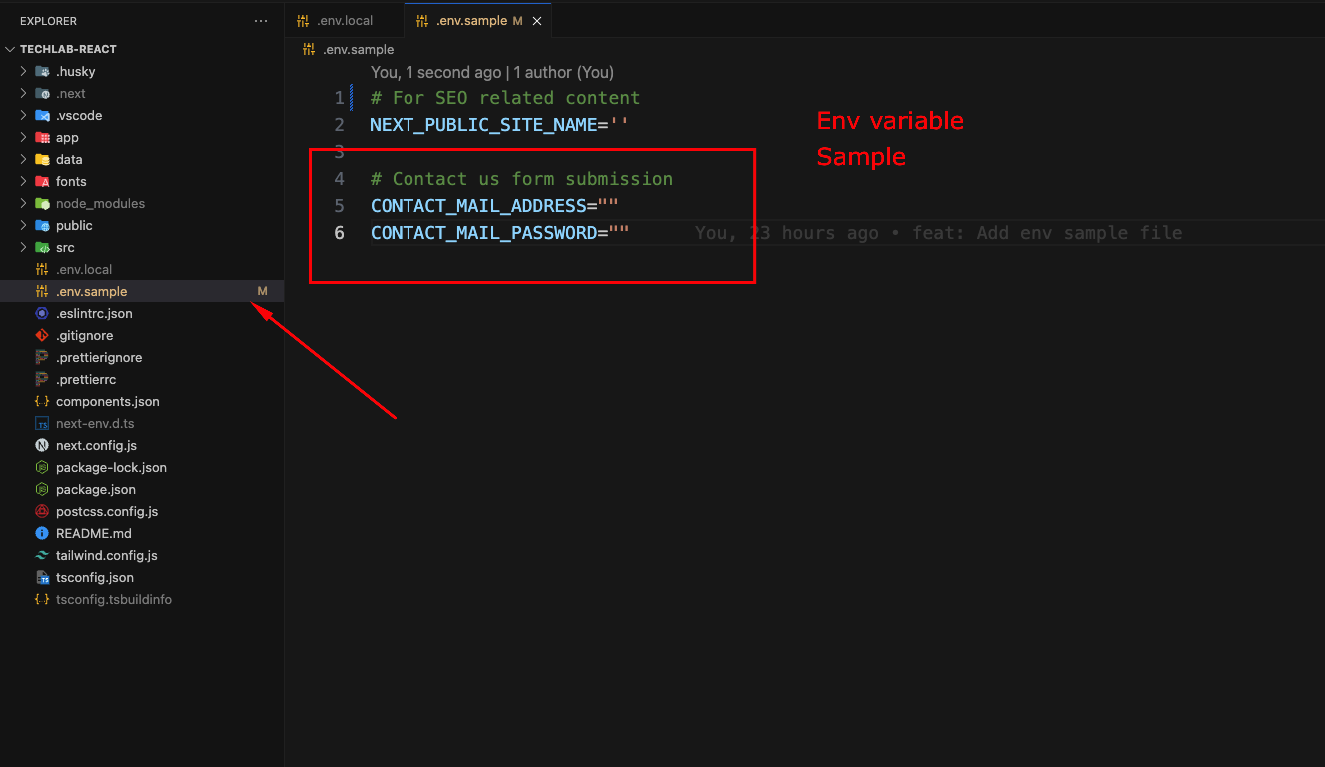This screenshot has height=767, width=1325.
Task: Click .env.sample in the breadcrumb bar
Action: (x=357, y=49)
